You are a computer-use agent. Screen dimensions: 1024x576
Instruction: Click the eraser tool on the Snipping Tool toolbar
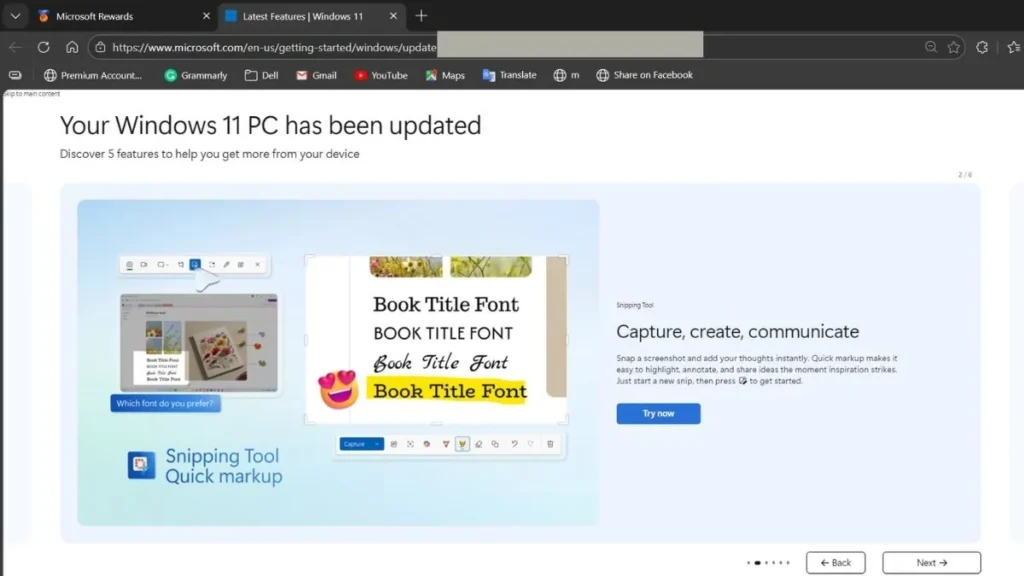478,443
